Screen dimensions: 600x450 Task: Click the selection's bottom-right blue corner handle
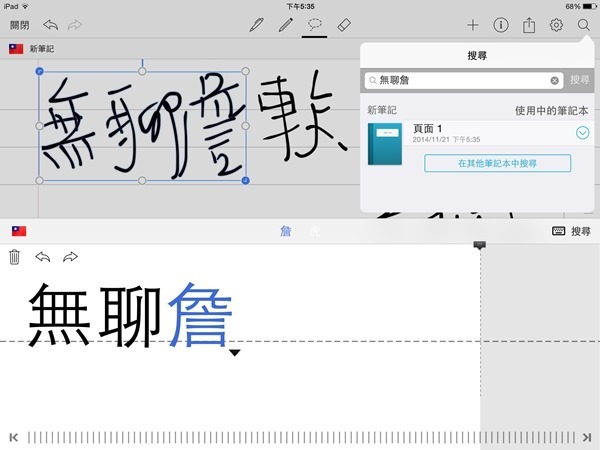[x=246, y=181]
